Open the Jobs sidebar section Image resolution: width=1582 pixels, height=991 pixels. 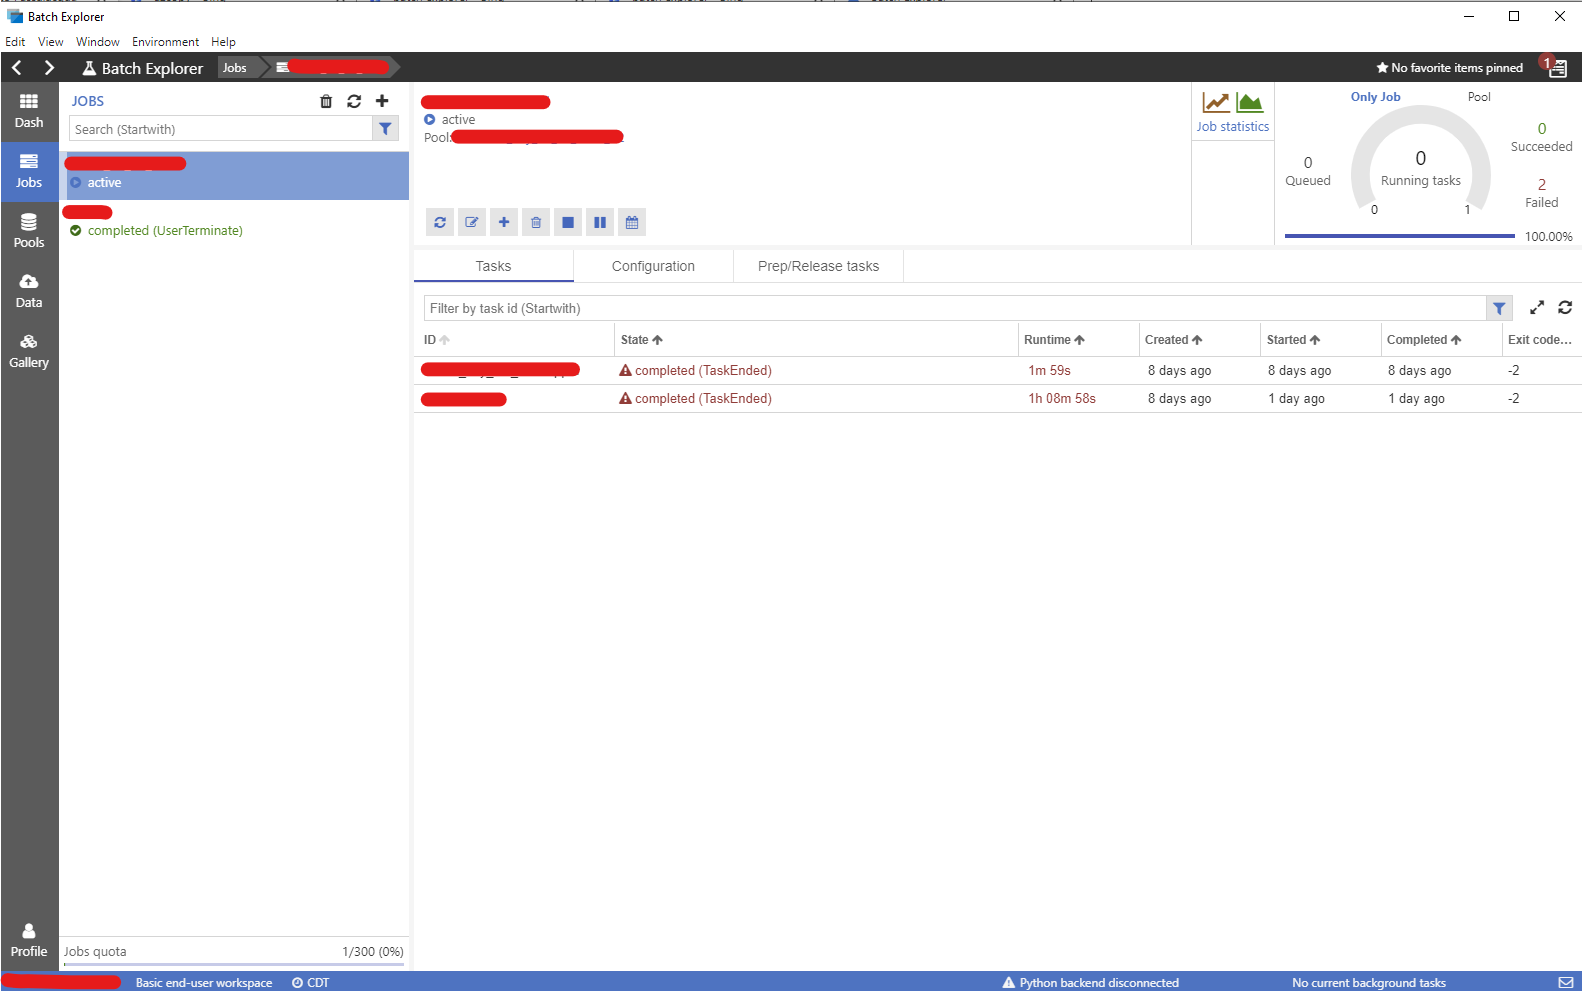(29, 171)
